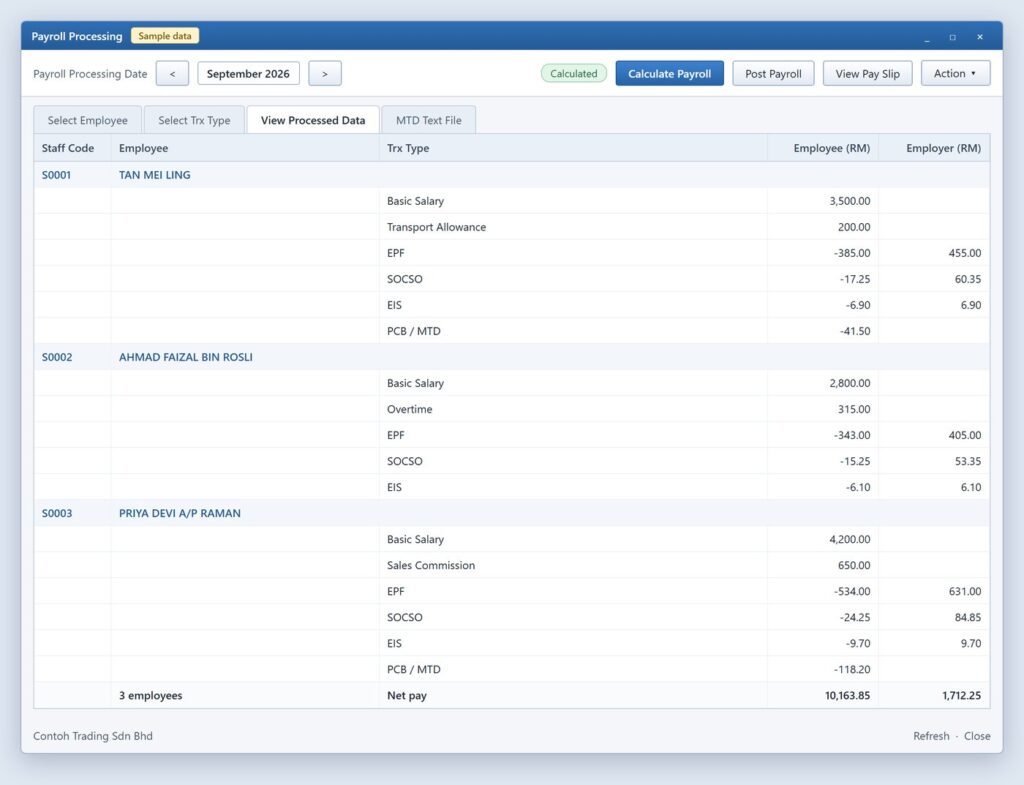This screenshot has height=785, width=1024.
Task: Click the -17.25 SOCSO deduction
Action: click(855, 280)
